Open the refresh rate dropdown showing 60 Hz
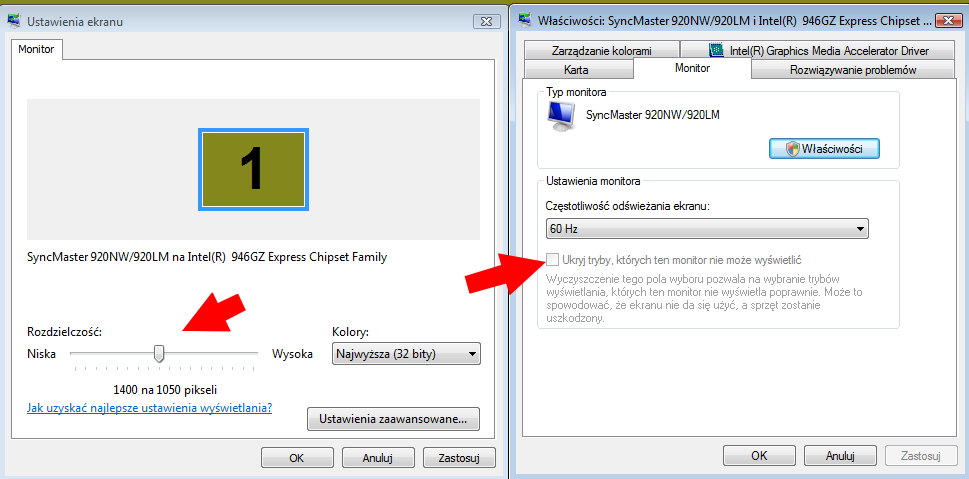 [707, 229]
